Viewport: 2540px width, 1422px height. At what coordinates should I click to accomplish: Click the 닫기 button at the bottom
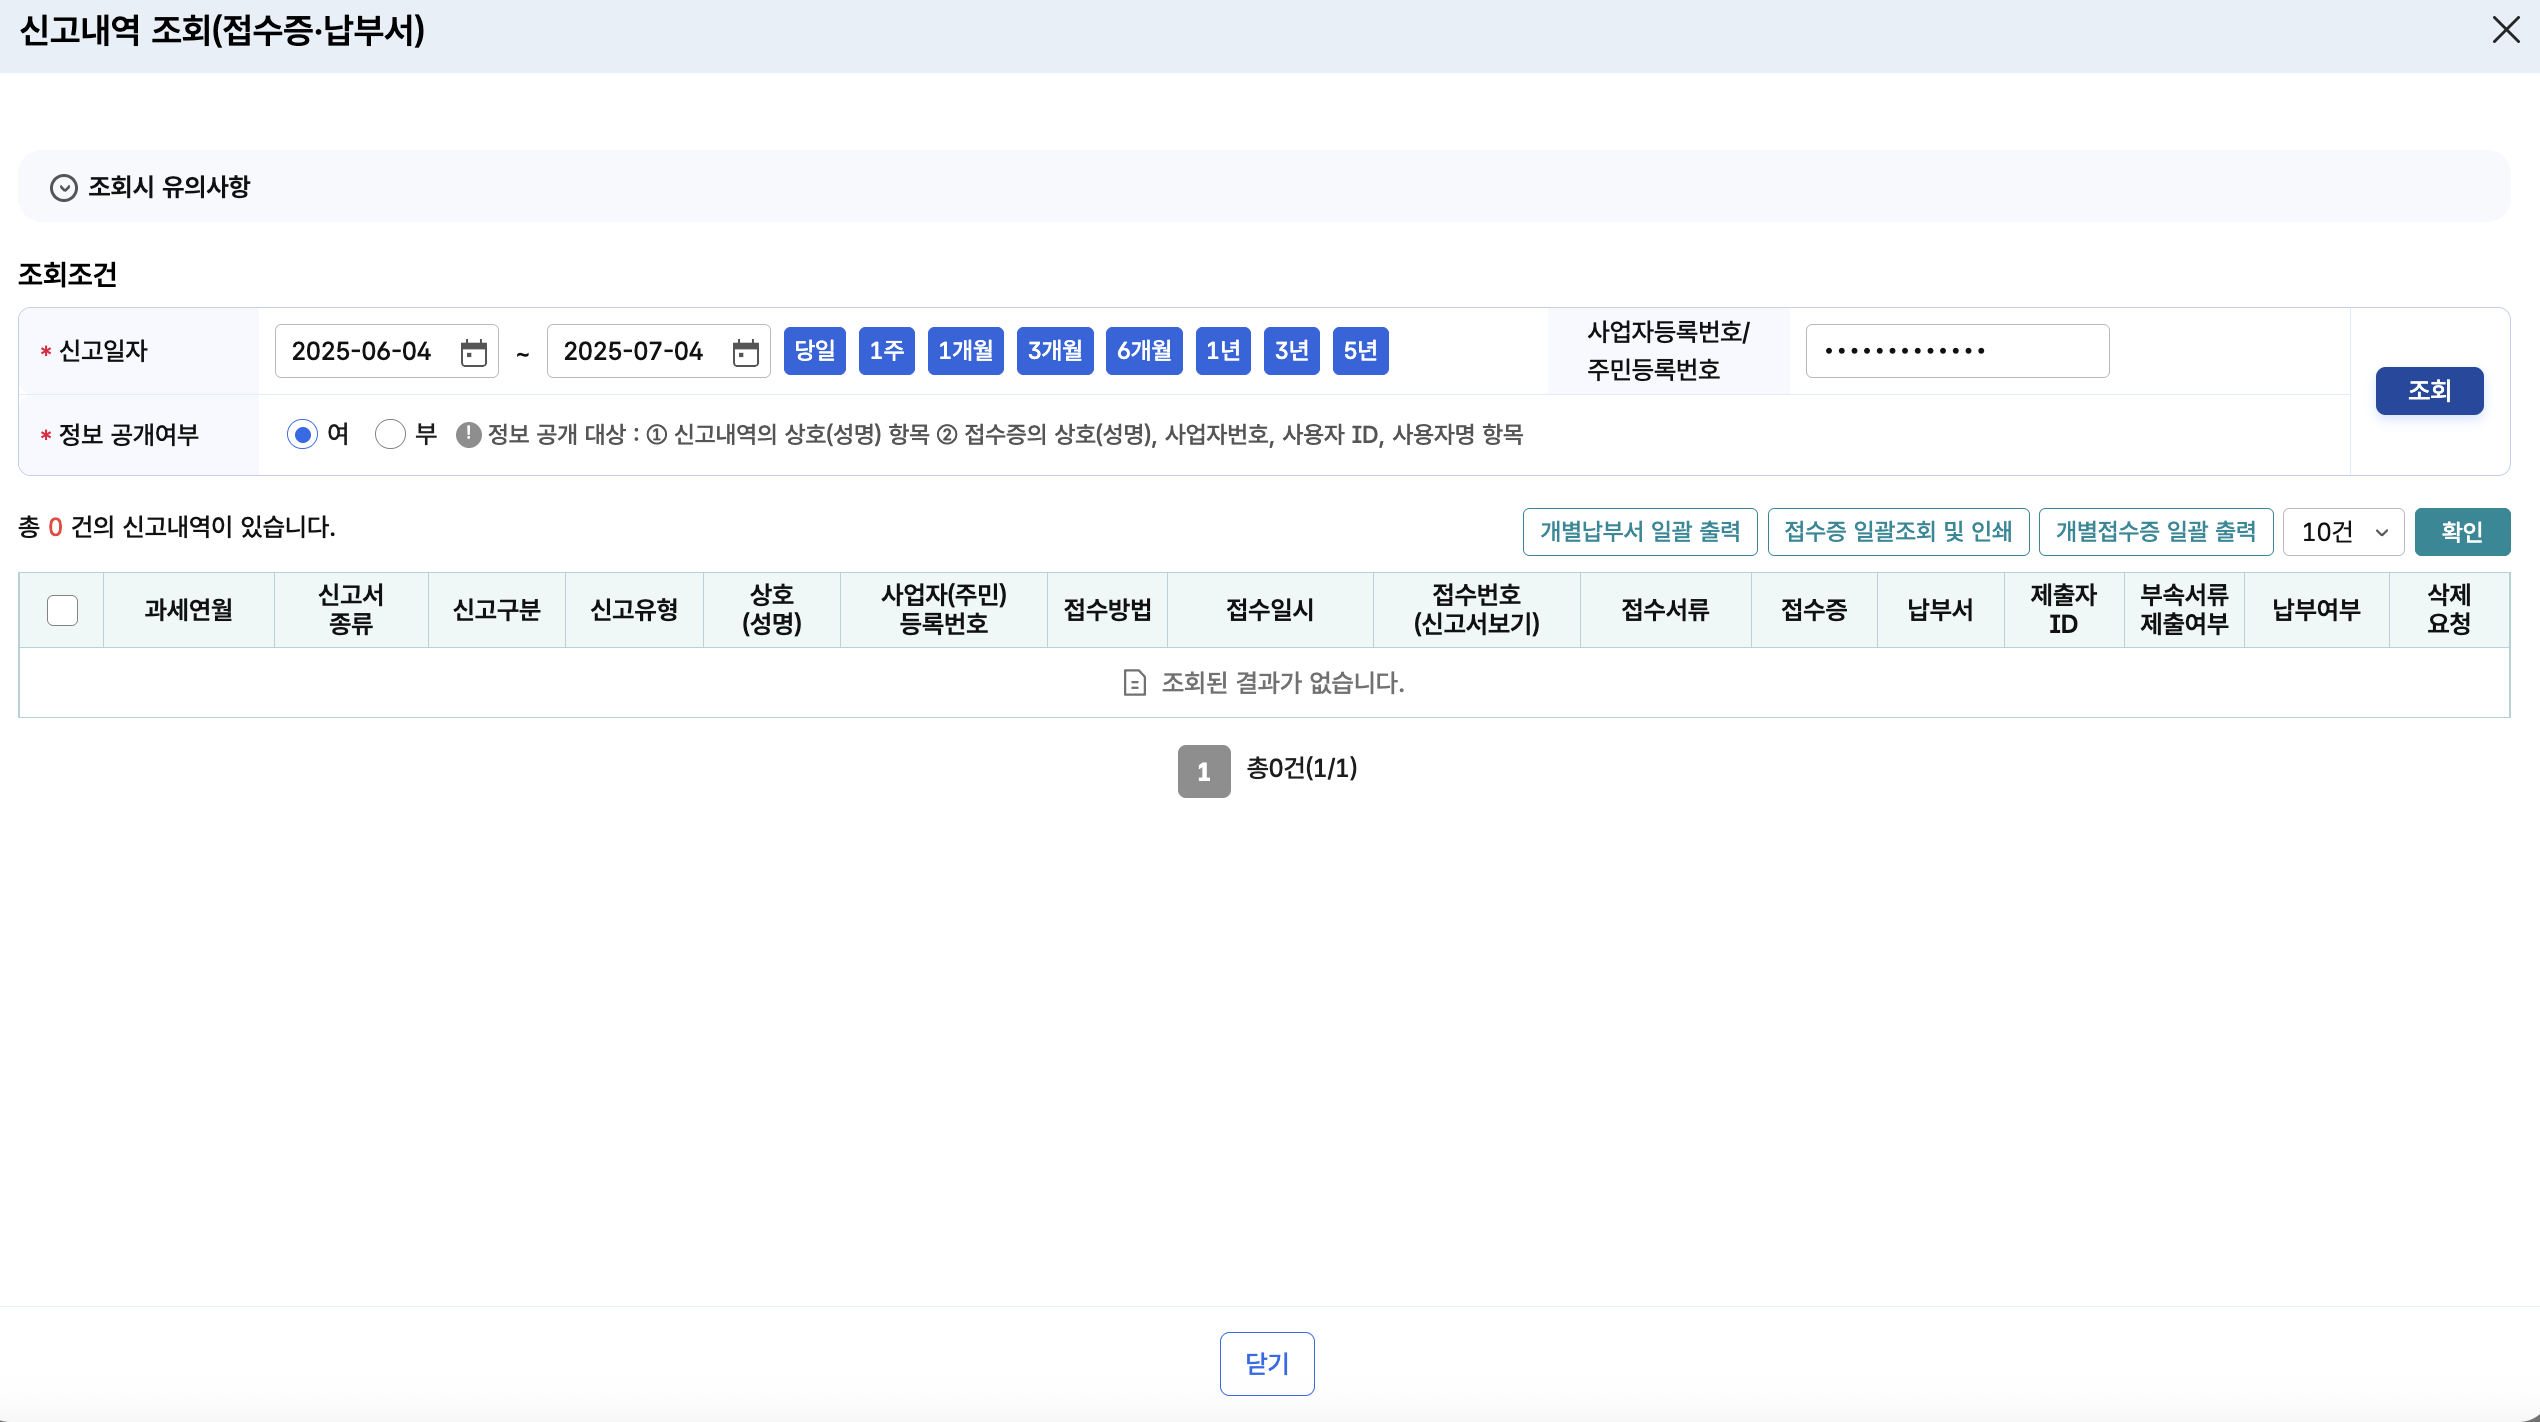pyautogui.click(x=1267, y=1363)
